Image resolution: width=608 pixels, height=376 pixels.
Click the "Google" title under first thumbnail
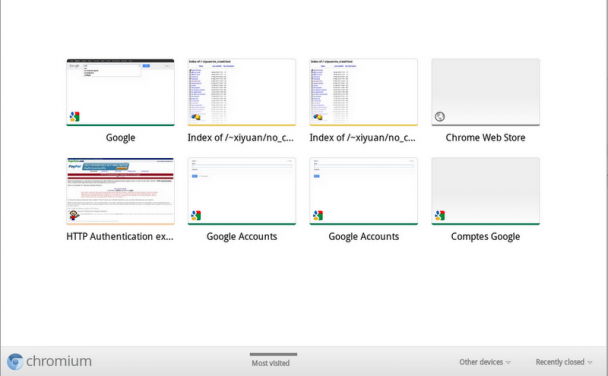coord(121,138)
